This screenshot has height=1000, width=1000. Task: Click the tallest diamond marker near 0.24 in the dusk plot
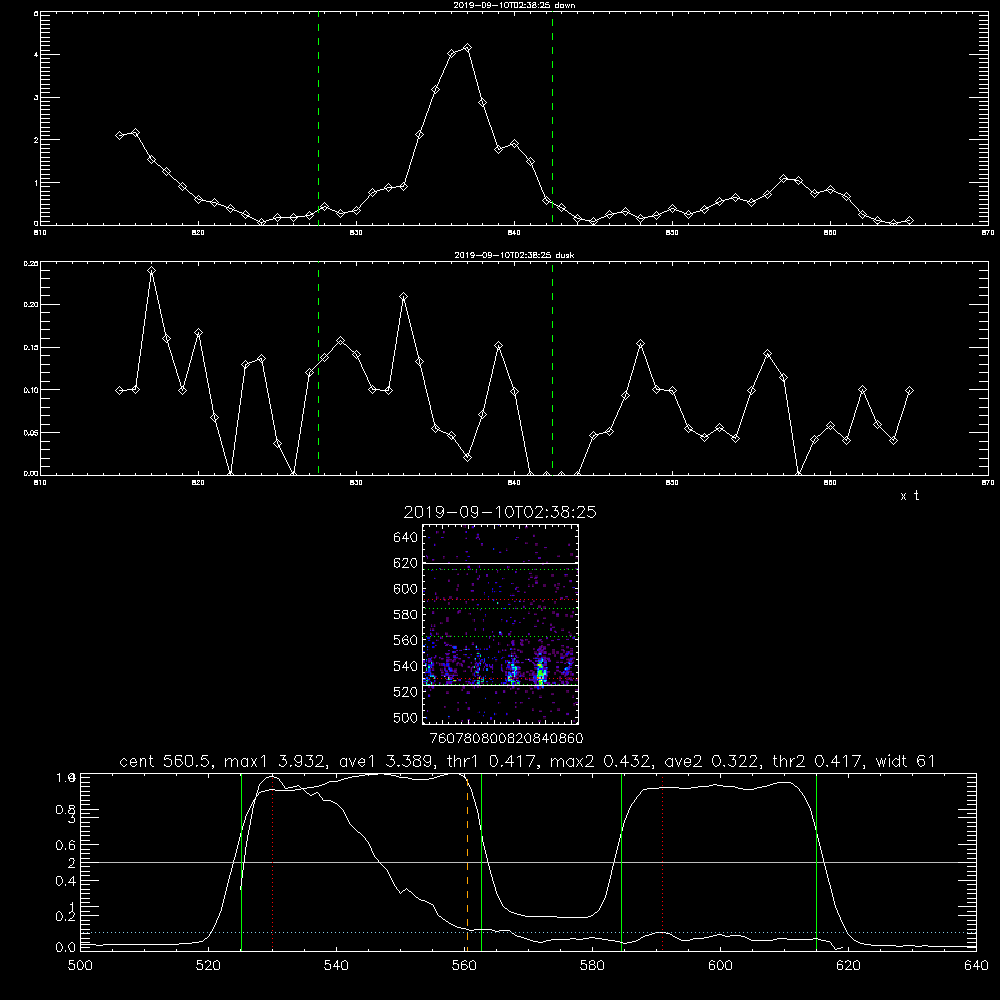pyautogui.click(x=151, y=270)
